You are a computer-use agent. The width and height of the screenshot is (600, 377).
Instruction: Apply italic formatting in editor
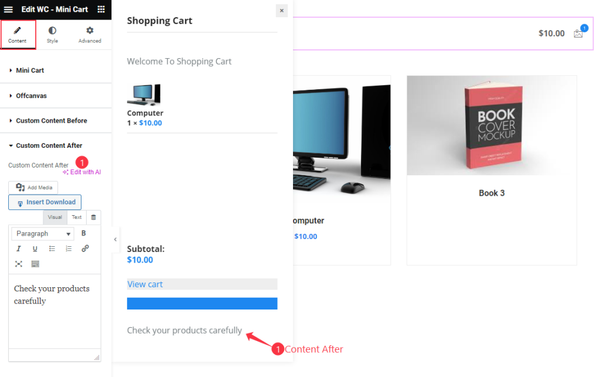click(x=18, y=249)
